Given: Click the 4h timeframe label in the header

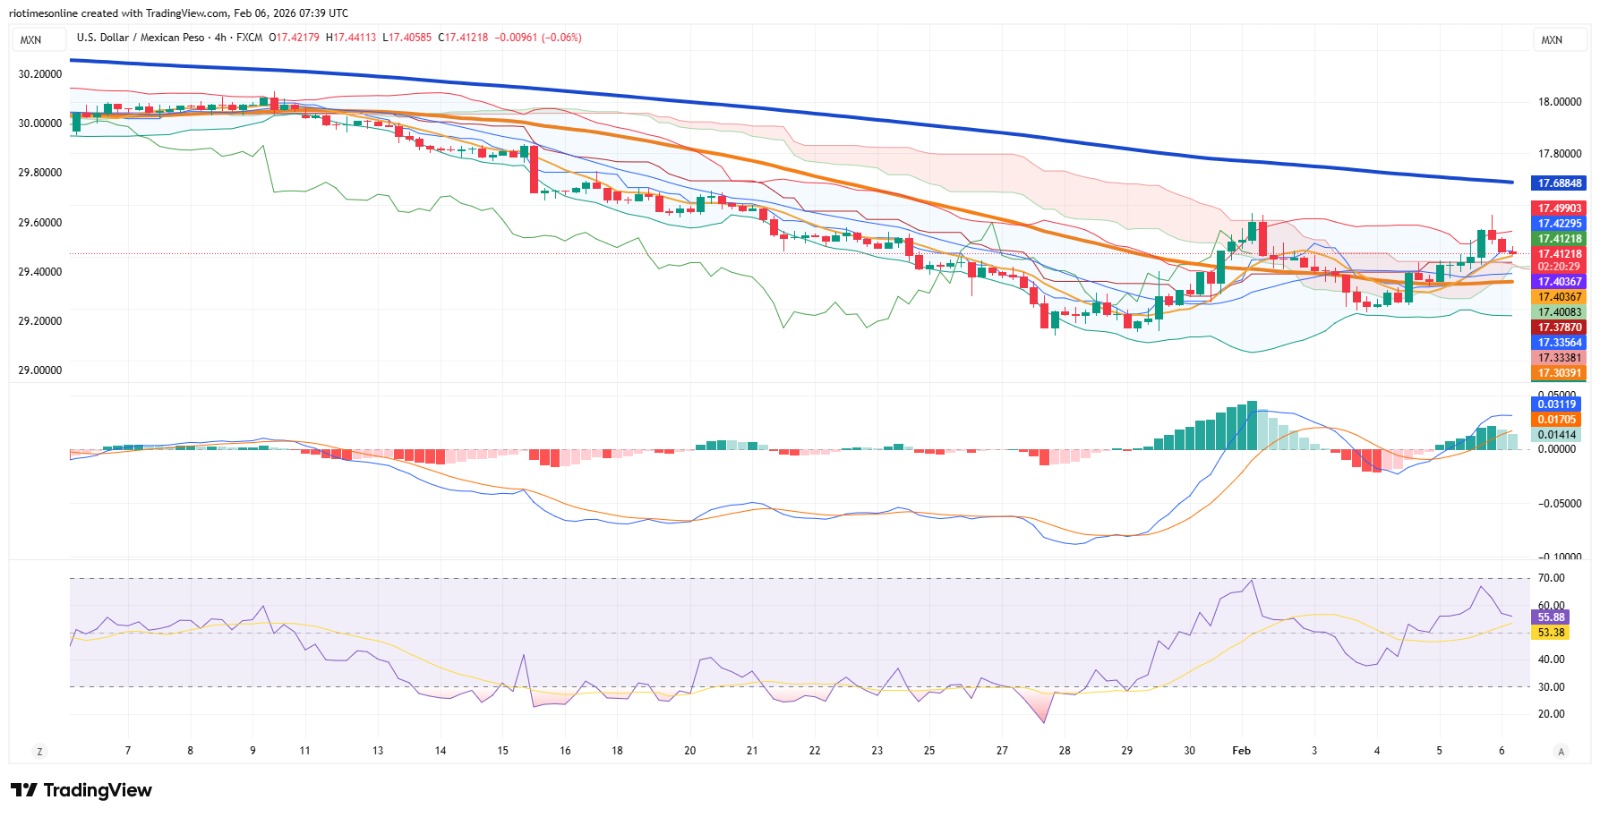Looking at the screenshot, I should coord(220,37).
